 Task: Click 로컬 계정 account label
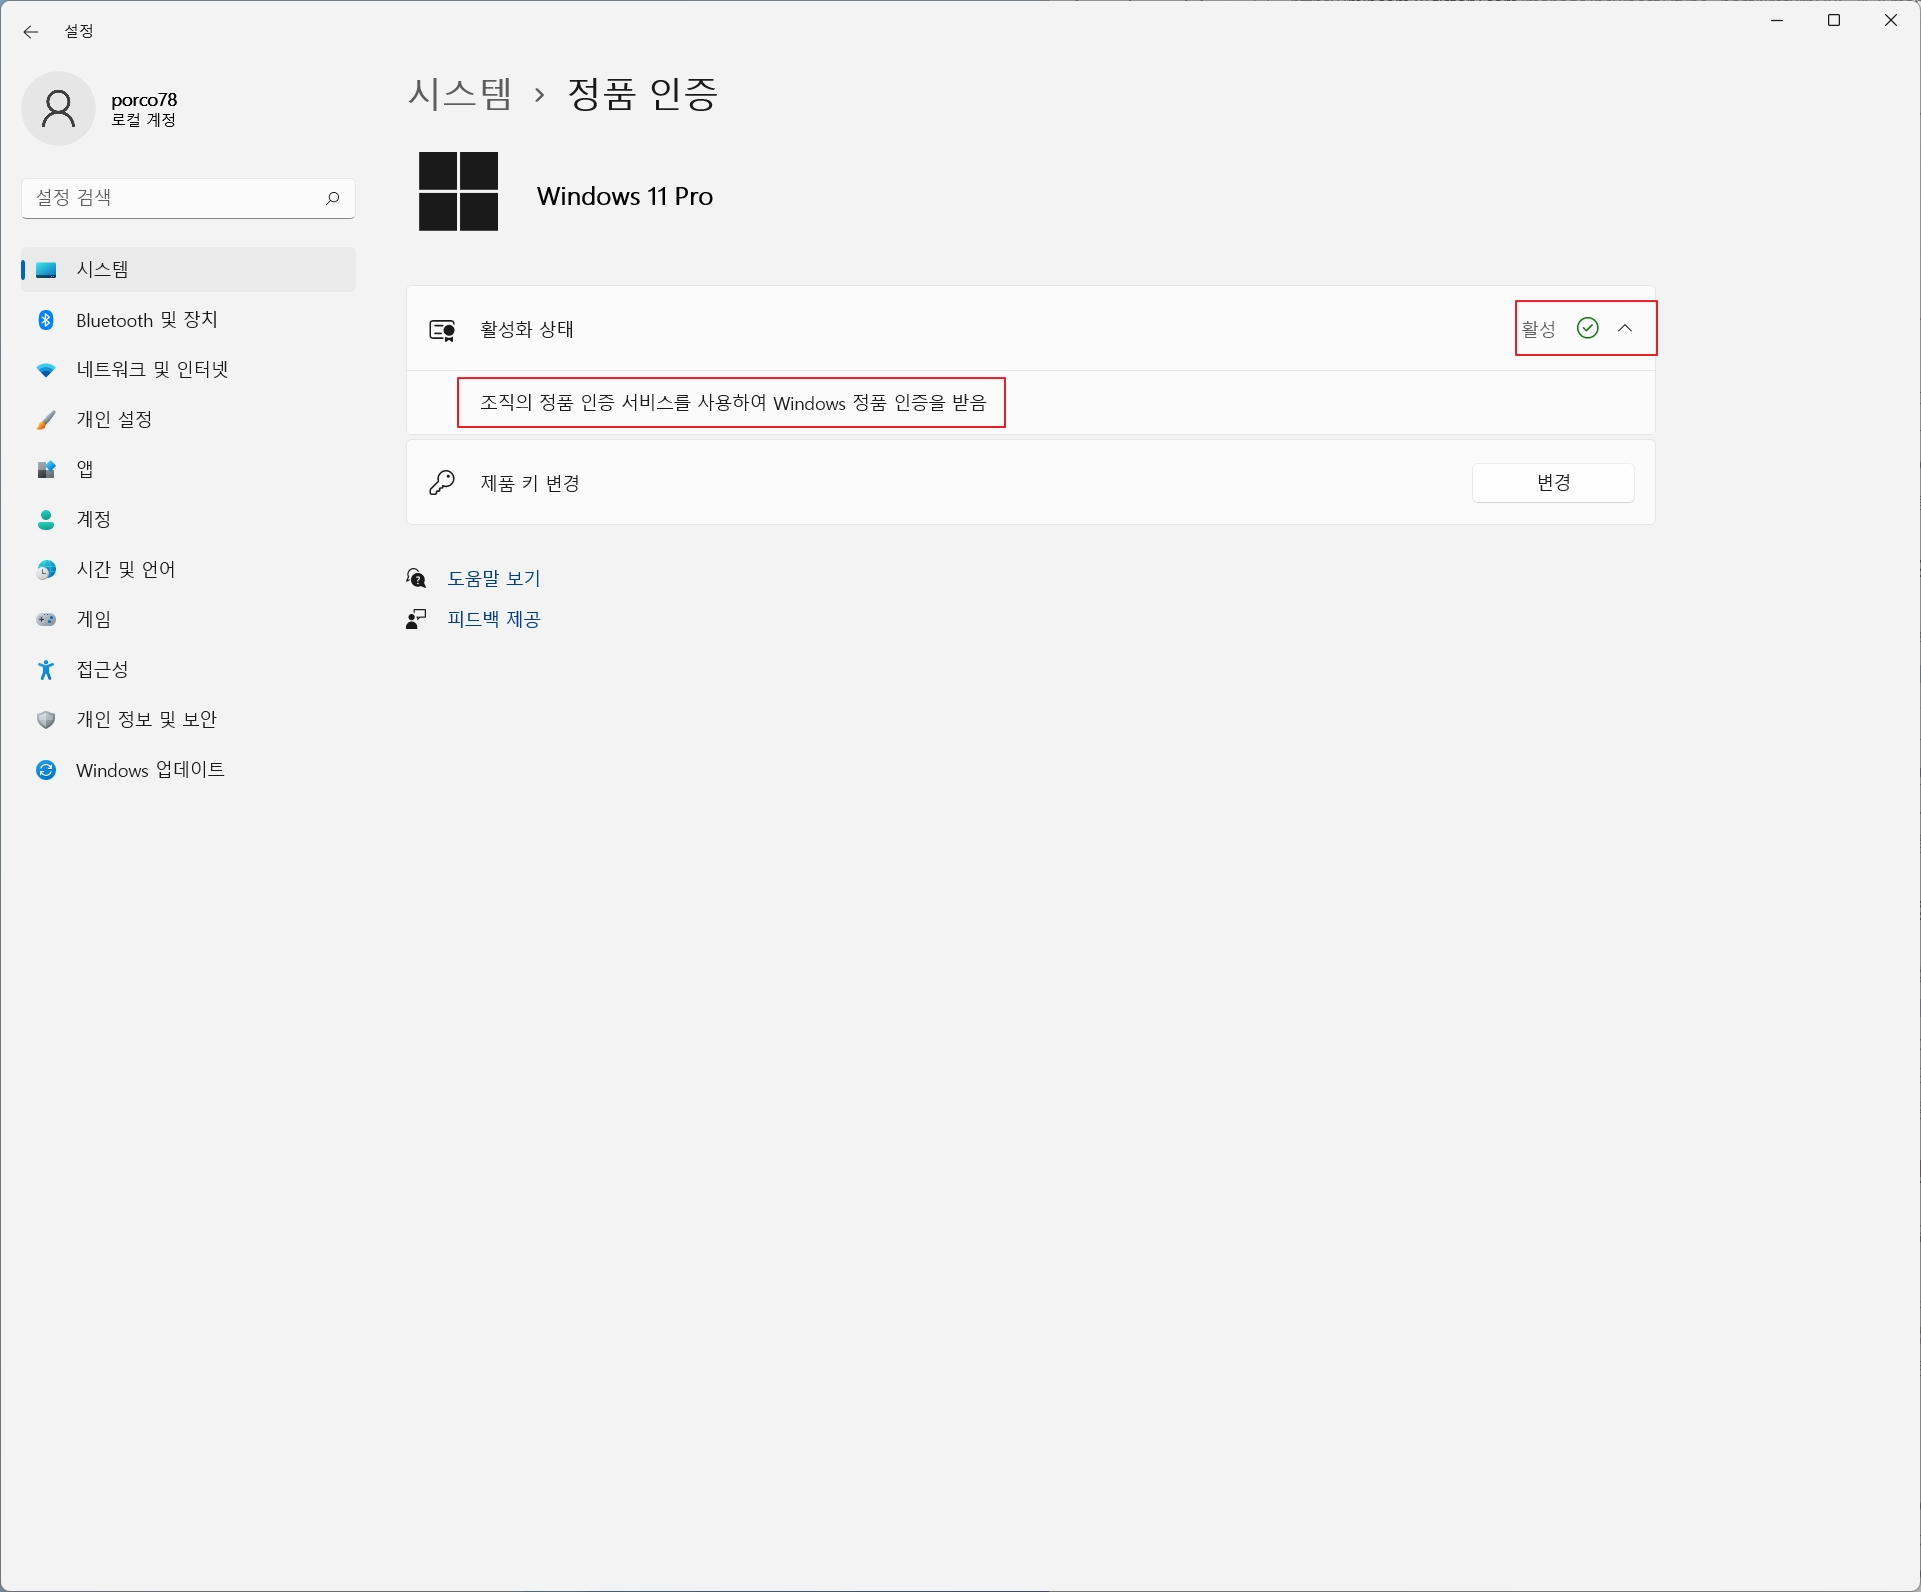144,120
